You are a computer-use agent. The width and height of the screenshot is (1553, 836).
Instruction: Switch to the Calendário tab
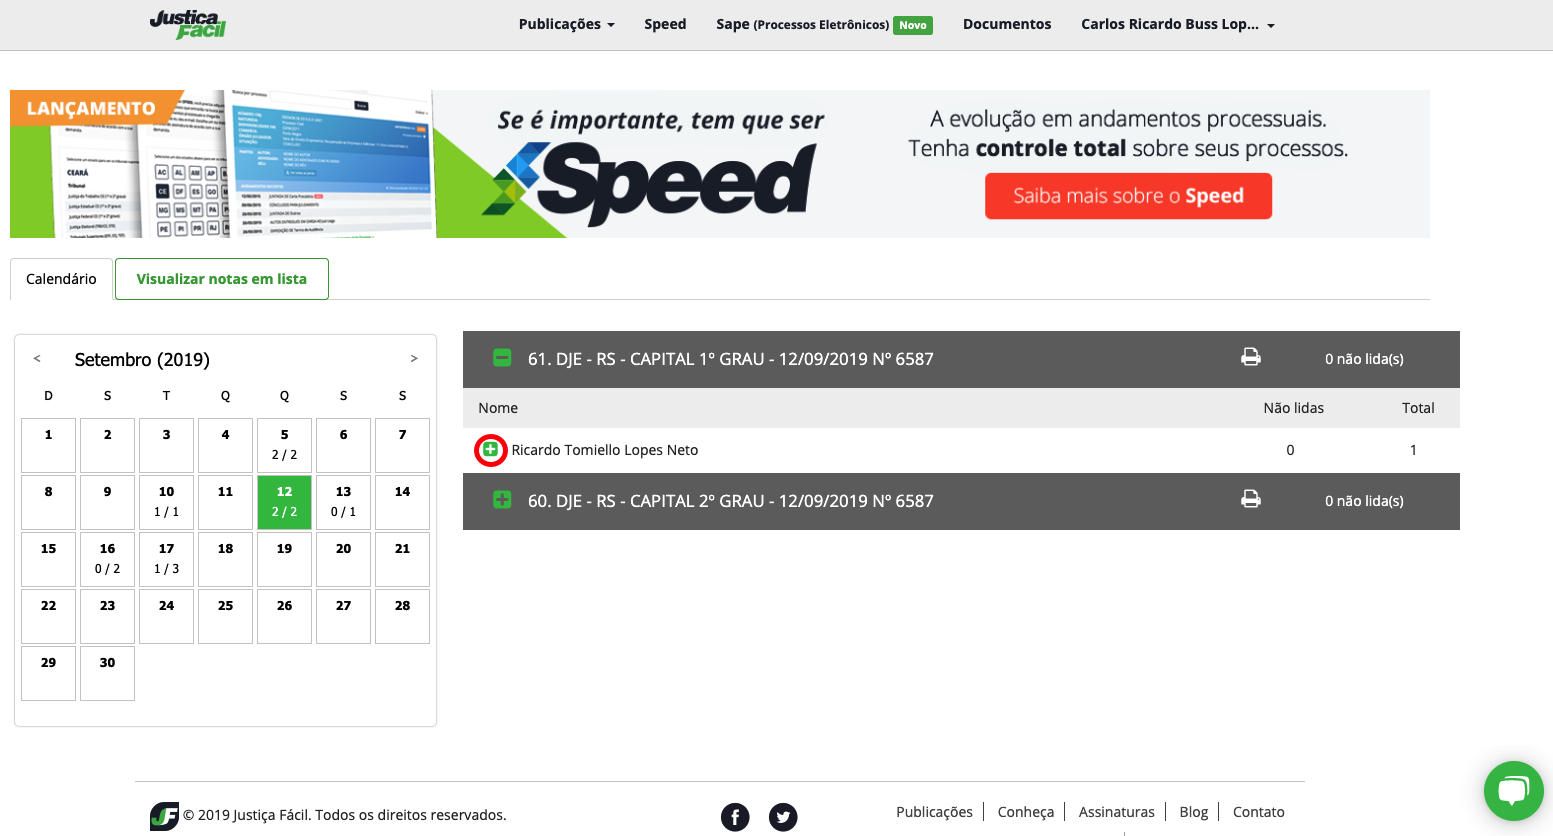coord(61,279)
